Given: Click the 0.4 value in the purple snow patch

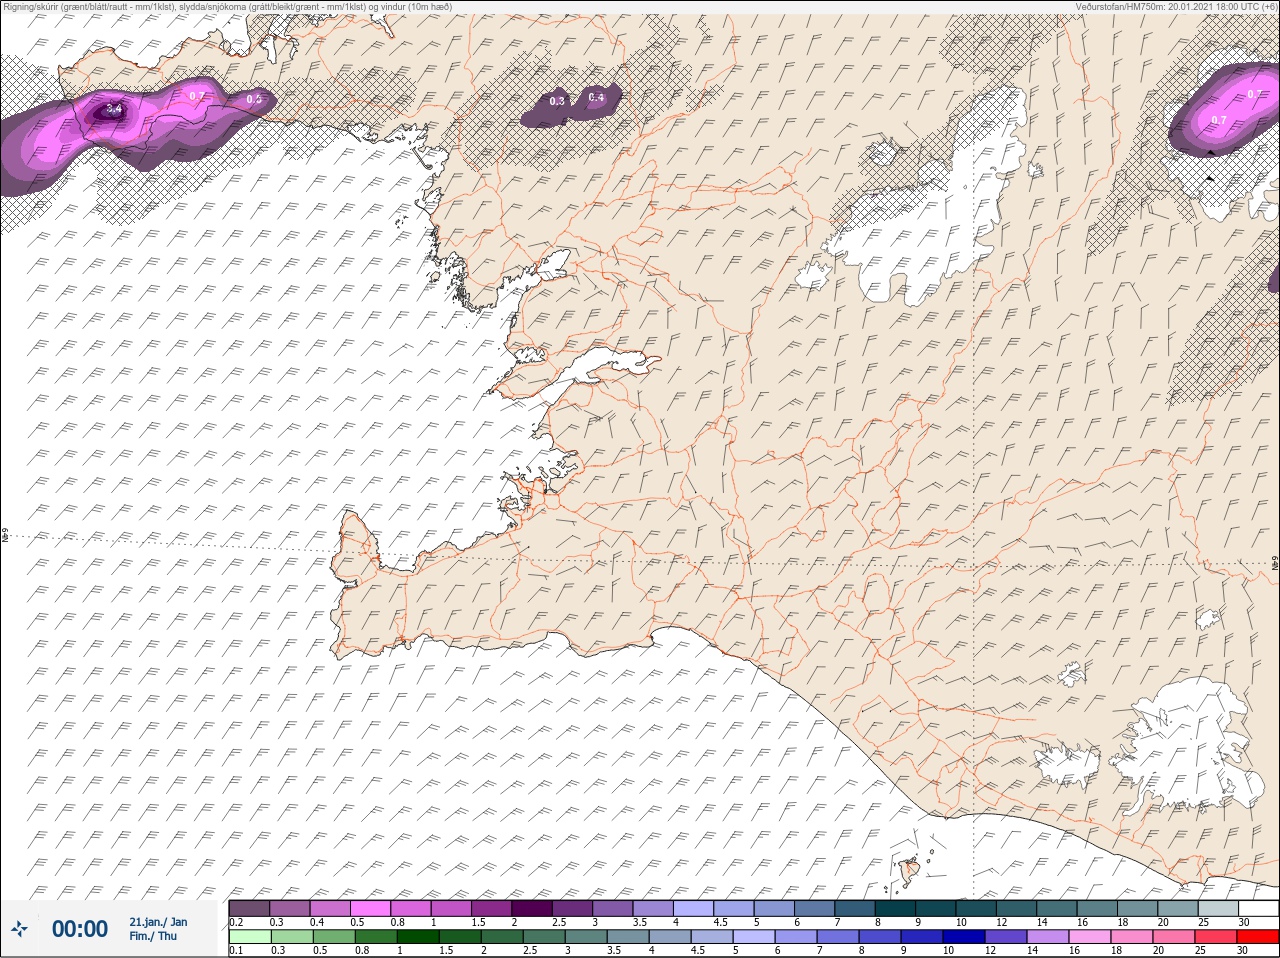Looking at the screenshot, I should coord(596,97).
